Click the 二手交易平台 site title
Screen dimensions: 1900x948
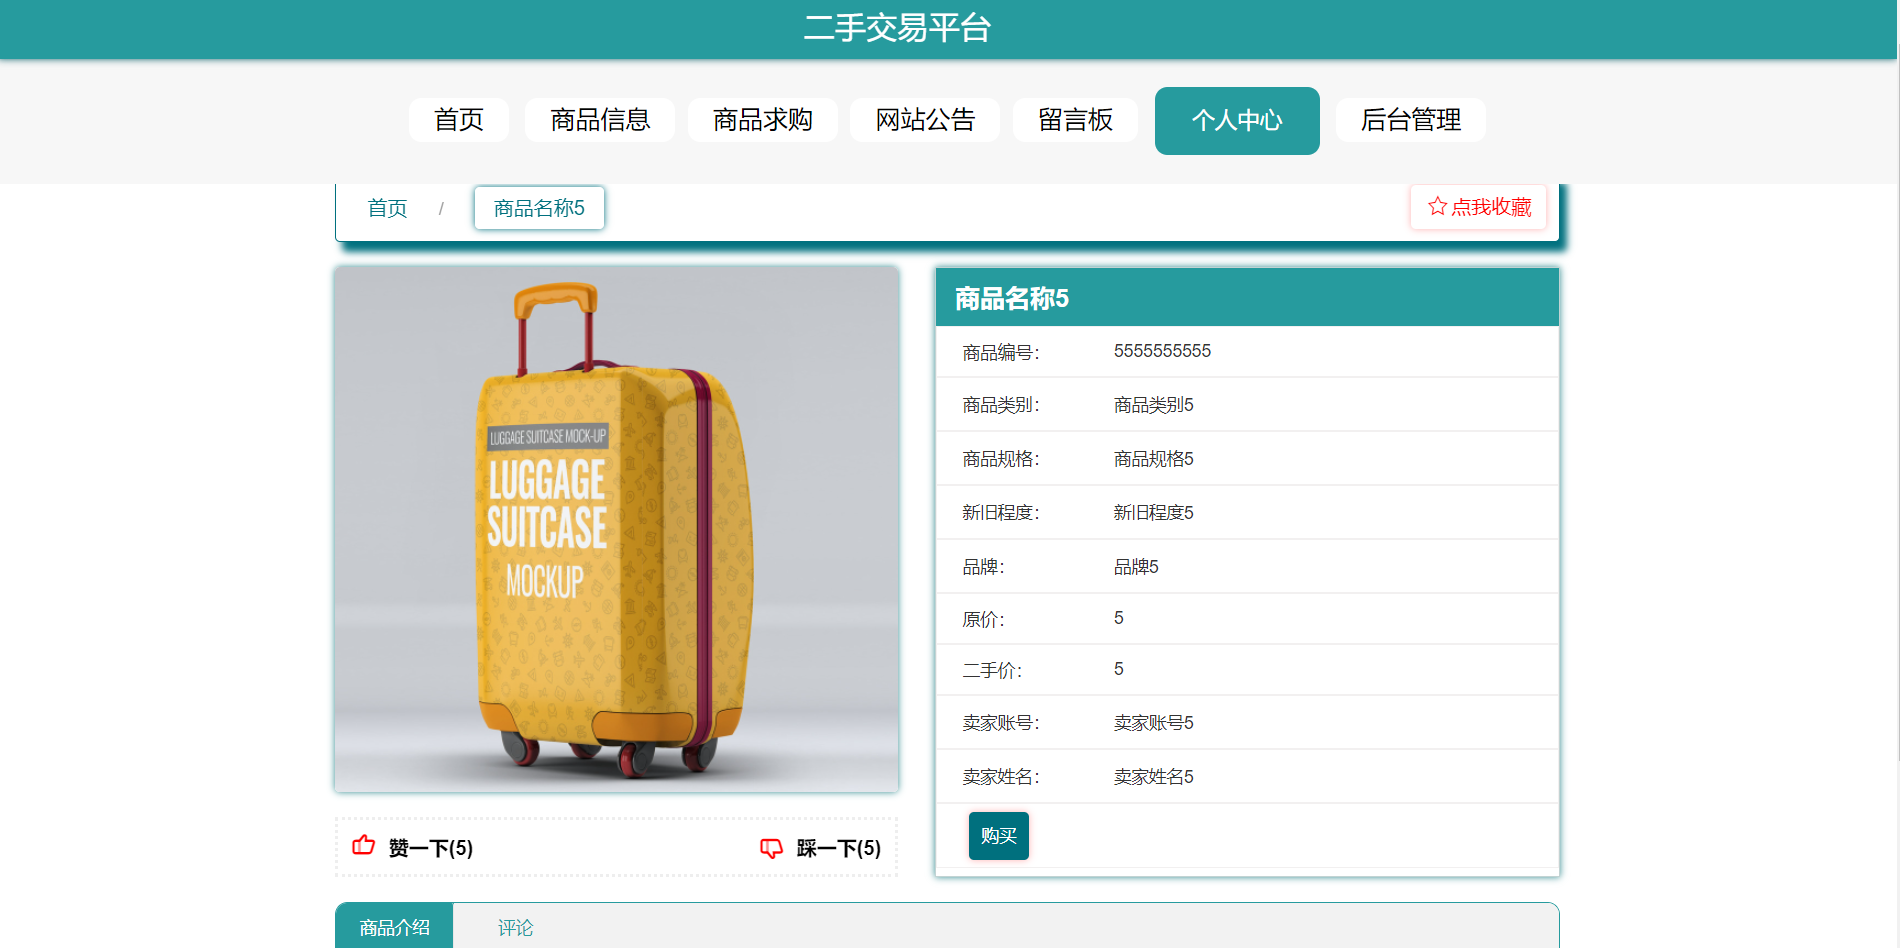tap(897, 28)
